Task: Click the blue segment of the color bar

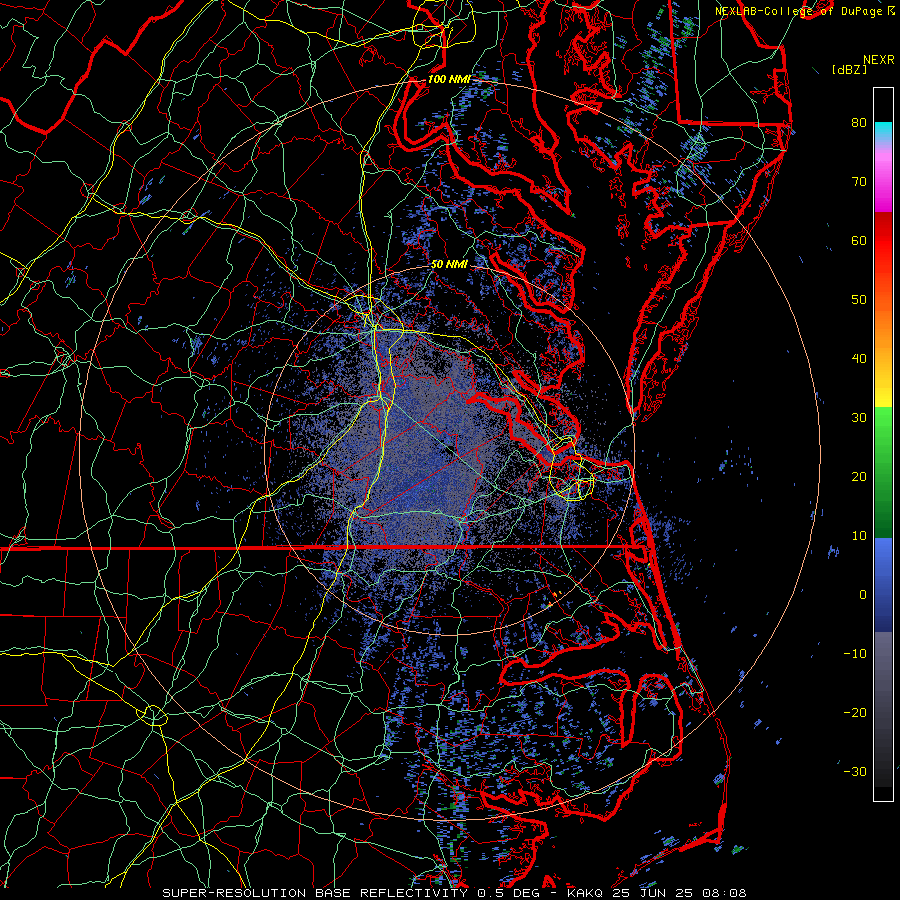Action: pos(883,584)
